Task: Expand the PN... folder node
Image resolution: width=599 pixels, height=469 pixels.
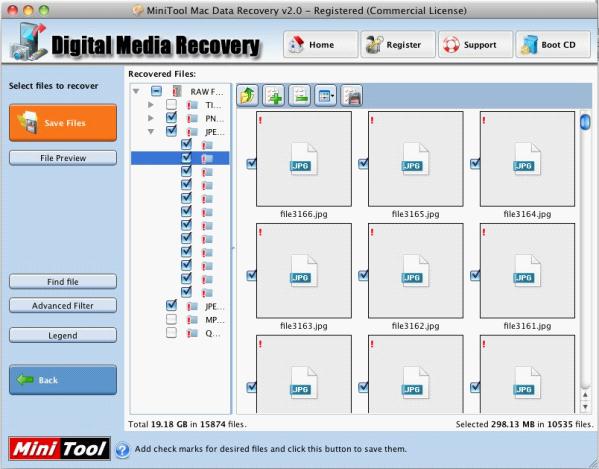Action: pos(151,118)
